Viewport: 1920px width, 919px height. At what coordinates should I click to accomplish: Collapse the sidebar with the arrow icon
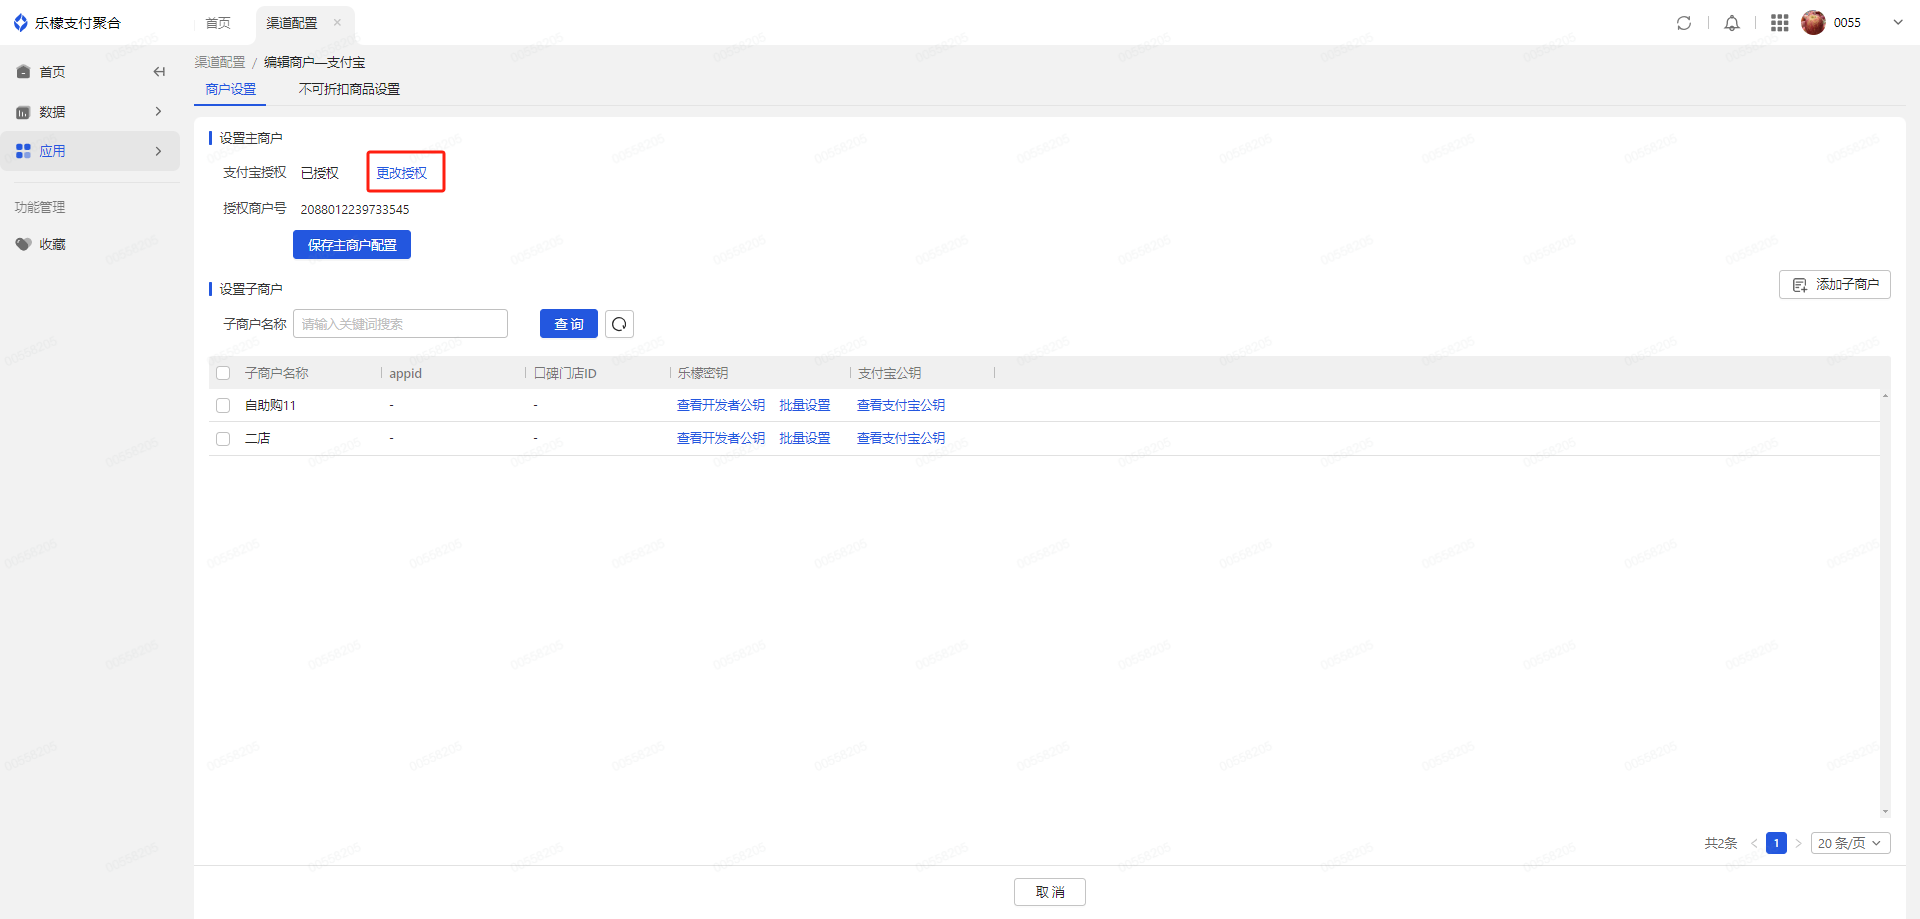point(159,72)
